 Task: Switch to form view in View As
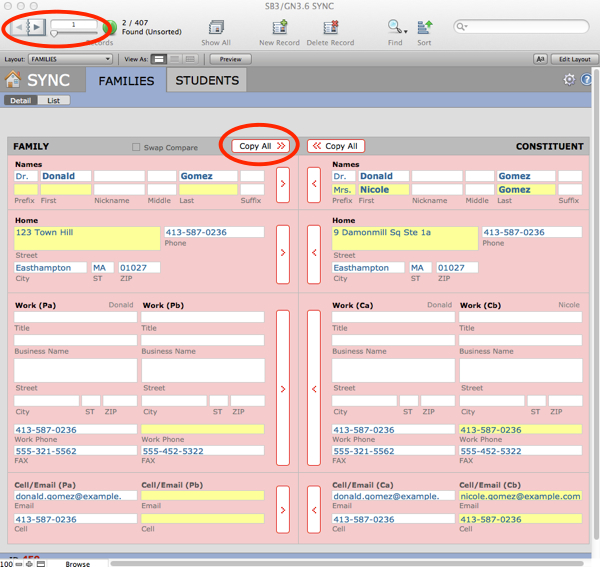point(159,59)
